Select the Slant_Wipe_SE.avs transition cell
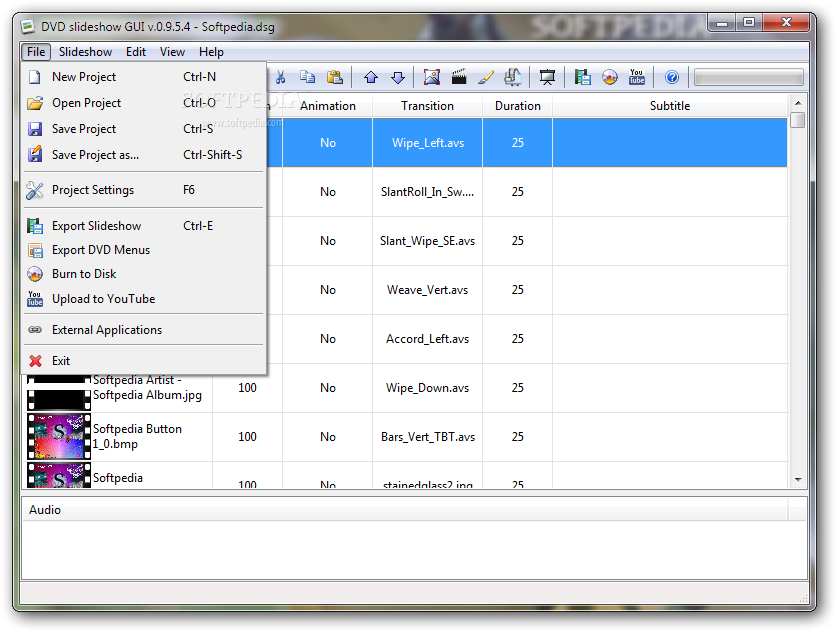The width and height of the screenshot is (837, 632). click(428, 241)
